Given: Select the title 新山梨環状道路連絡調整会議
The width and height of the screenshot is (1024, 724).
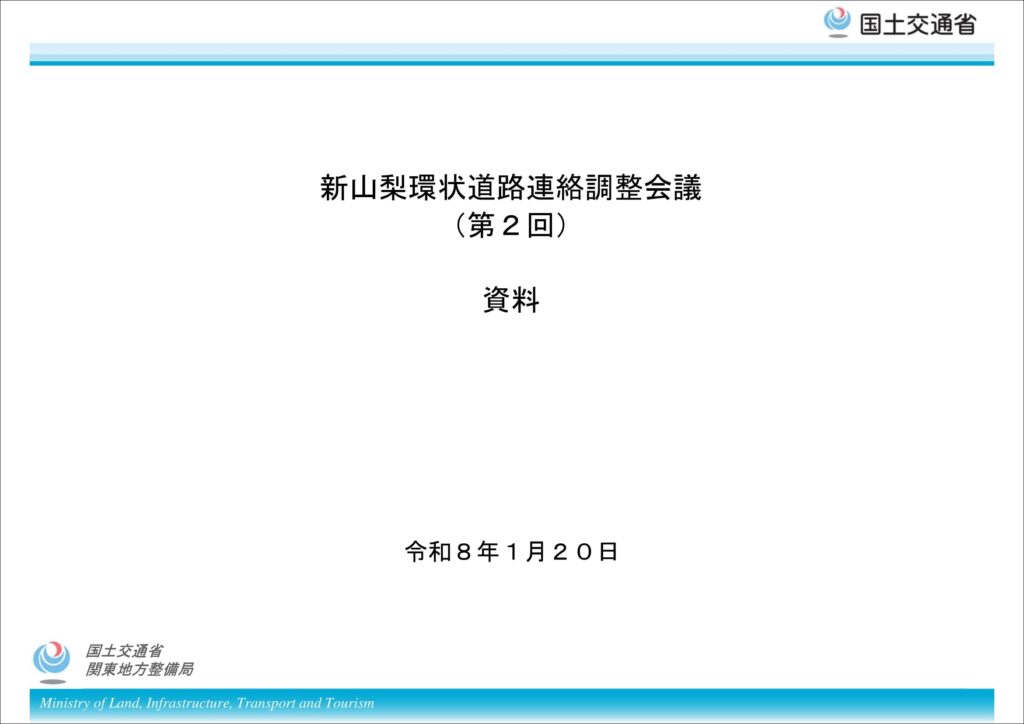Looking at the screenshot, I should 511,188.
